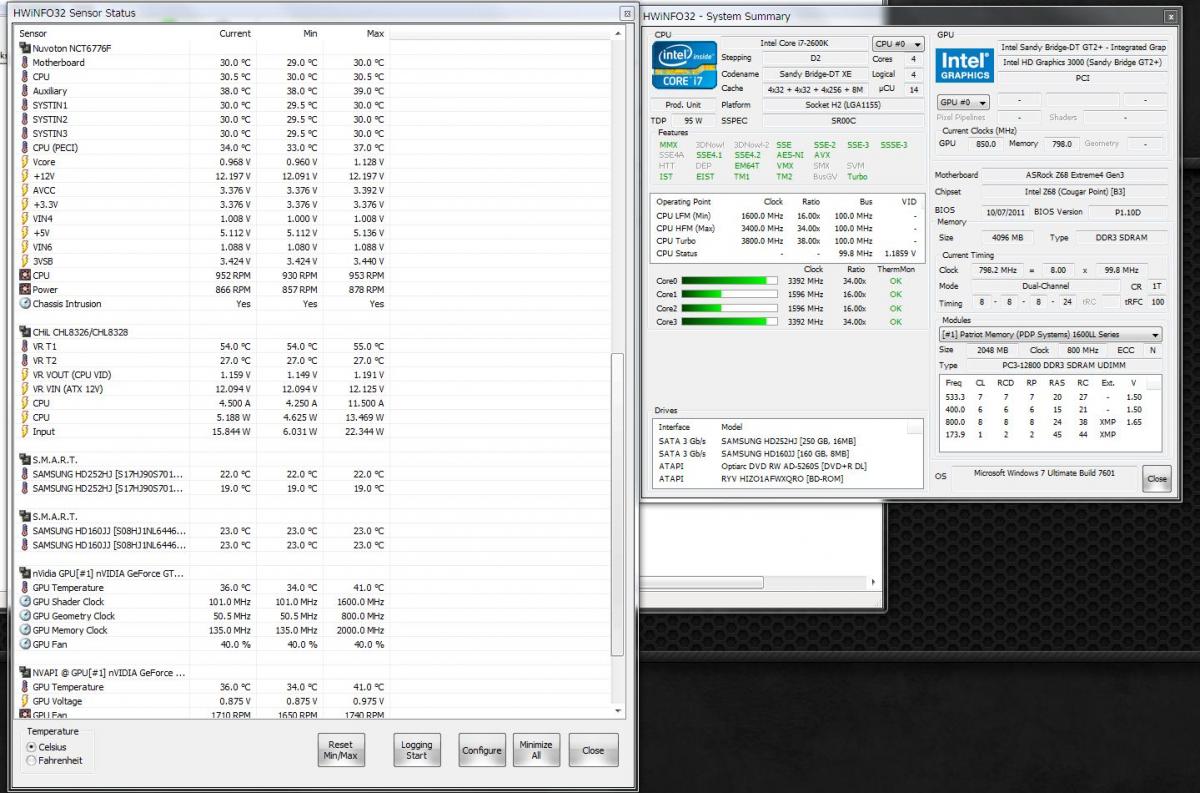This screenshot has height=793, width=1200.
Task: Click the Minimize All button
Action: coord(536,750)
